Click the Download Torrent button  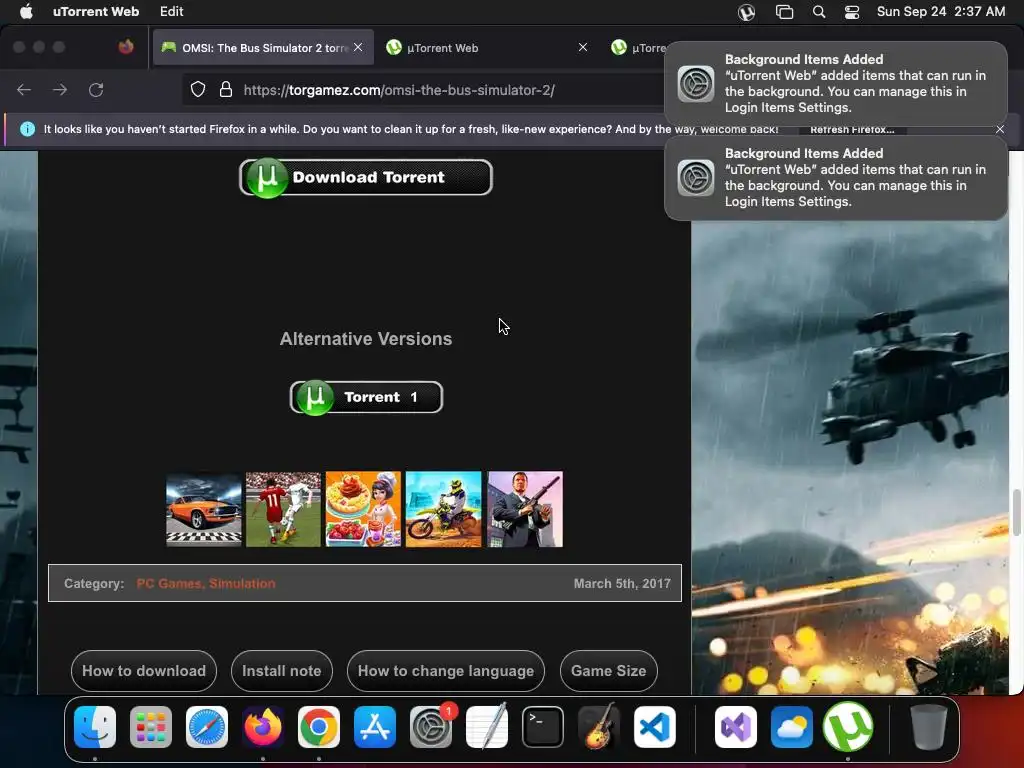(366, 177)
